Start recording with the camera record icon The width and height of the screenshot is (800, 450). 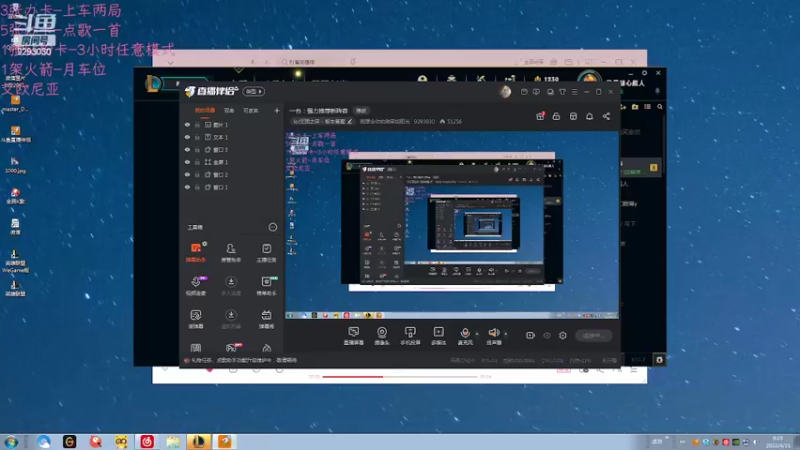[x=530, y=335]
